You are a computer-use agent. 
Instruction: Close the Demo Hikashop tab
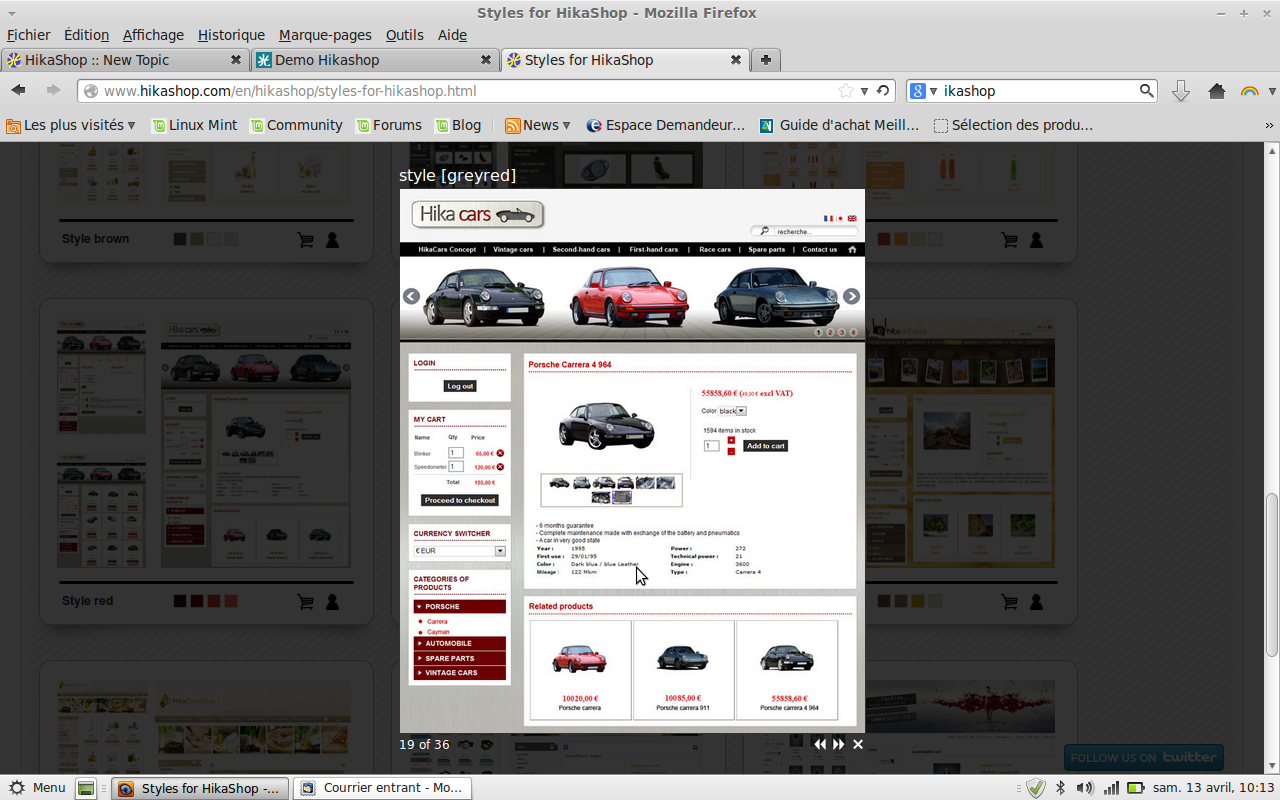[x=486, y=60]
